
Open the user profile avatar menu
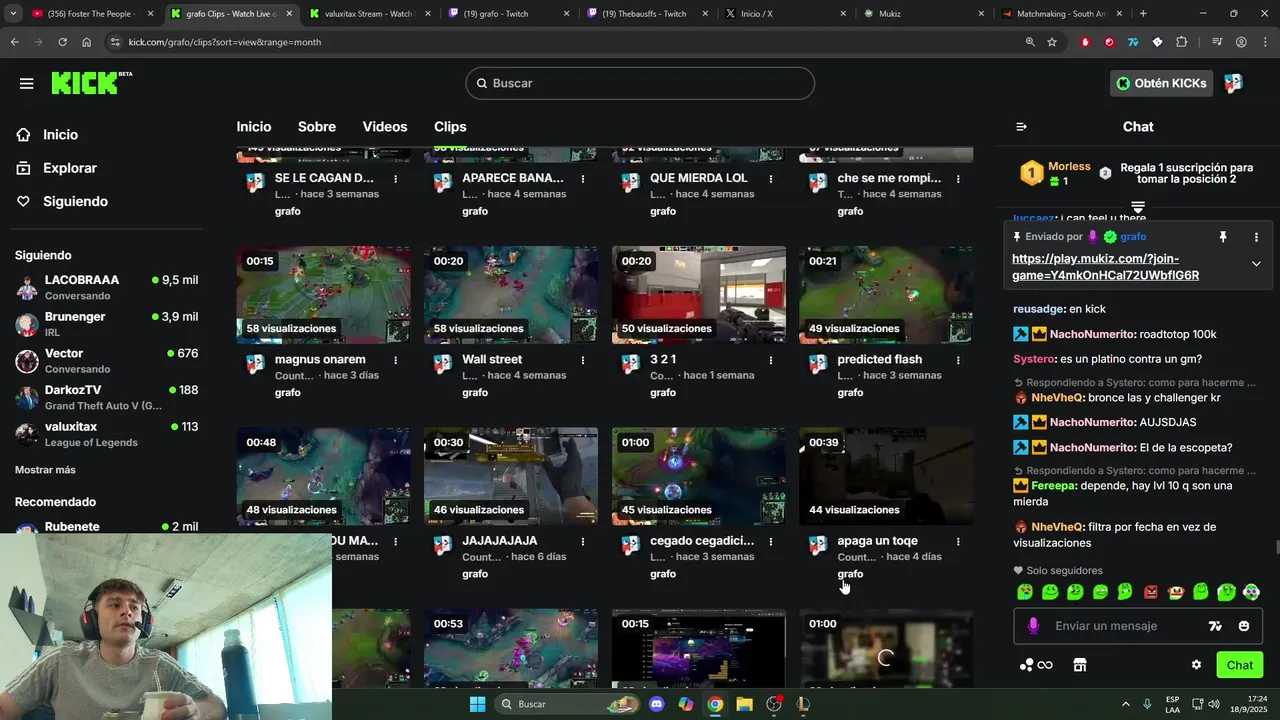pyautogui.click(x=1233, y=83)
